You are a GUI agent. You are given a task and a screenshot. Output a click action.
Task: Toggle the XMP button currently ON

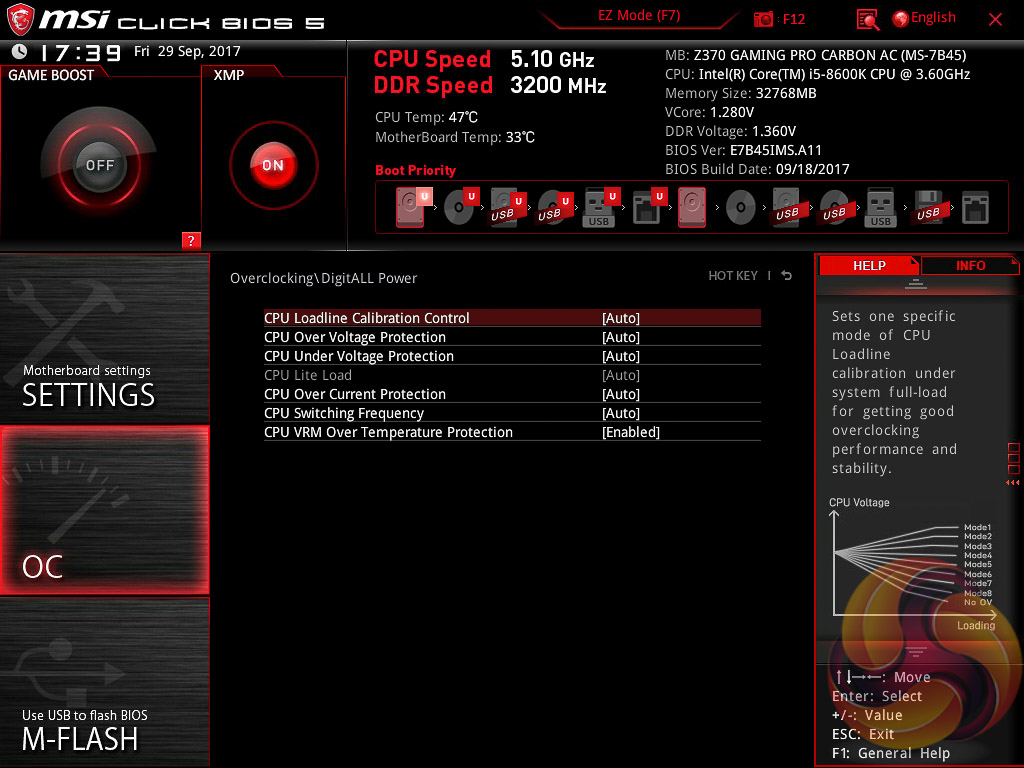coord(273,165)
